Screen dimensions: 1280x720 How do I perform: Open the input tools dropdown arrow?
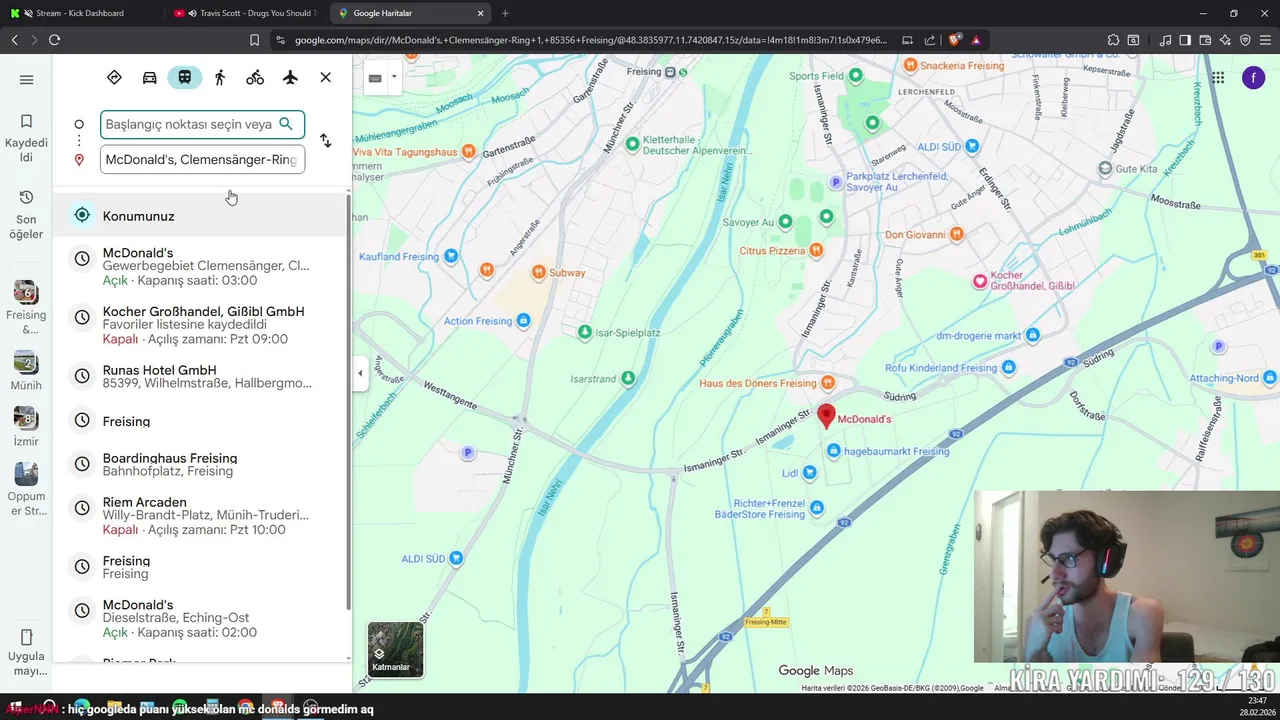click(394, 77)
